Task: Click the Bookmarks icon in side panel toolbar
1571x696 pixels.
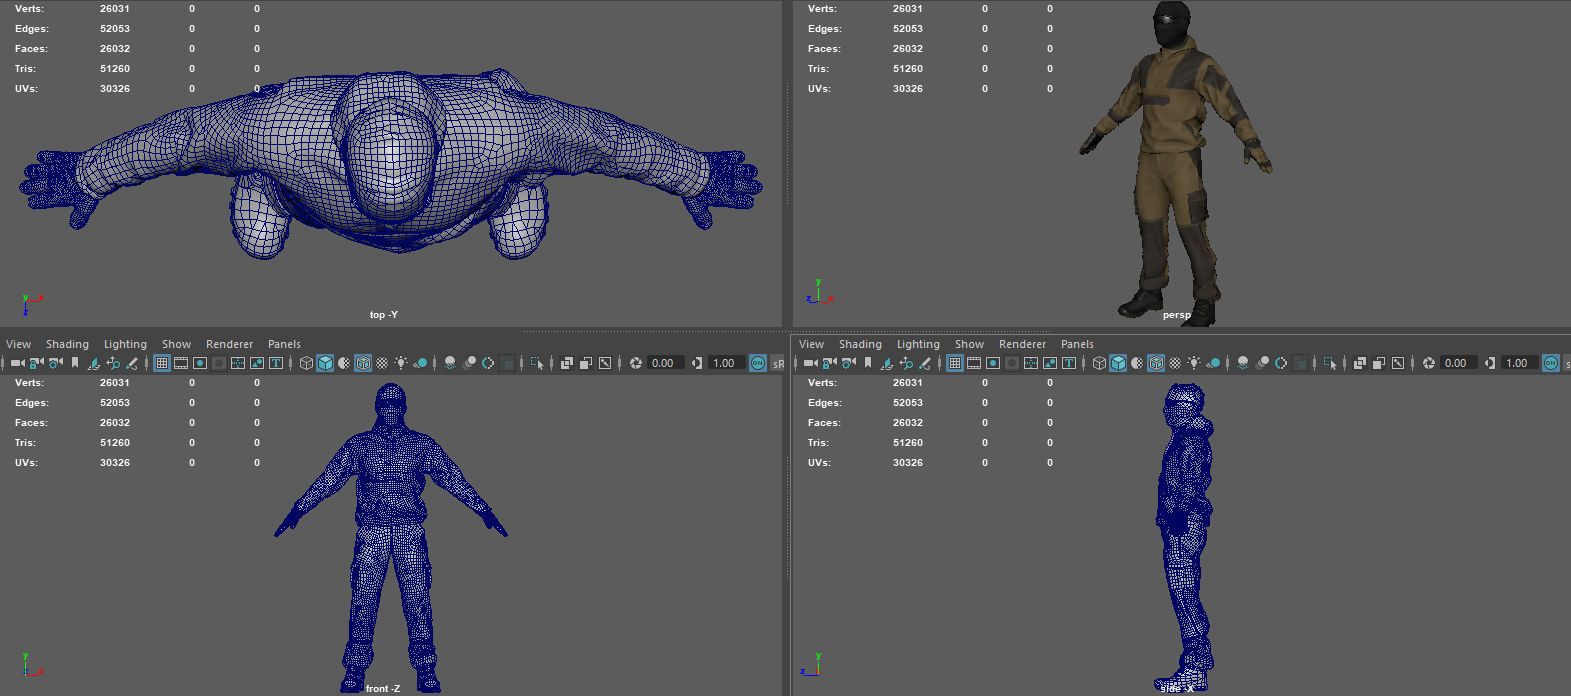Action: tap(868, 363)
